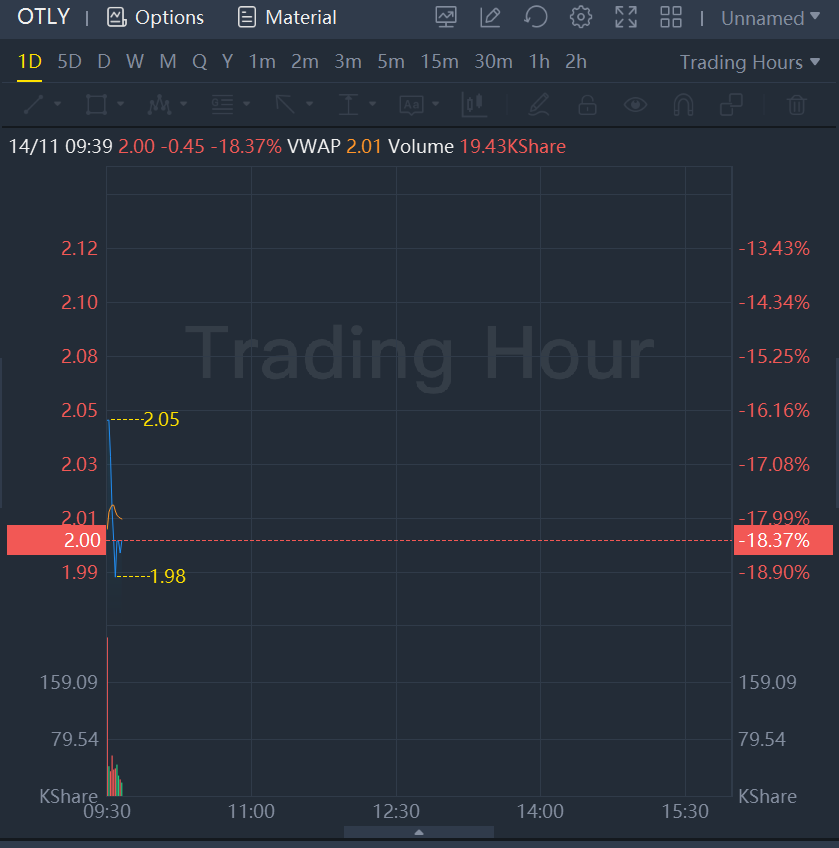Click the edit note pencil icon
Viewport: 839px width, 848px height.
point(490,17)
